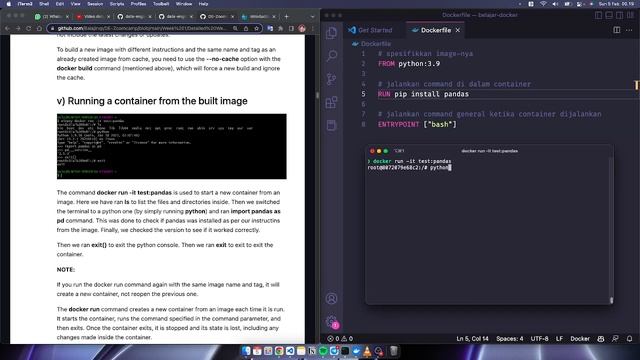Open the Explorer view in VS Code activity bar

click(331, 33)
